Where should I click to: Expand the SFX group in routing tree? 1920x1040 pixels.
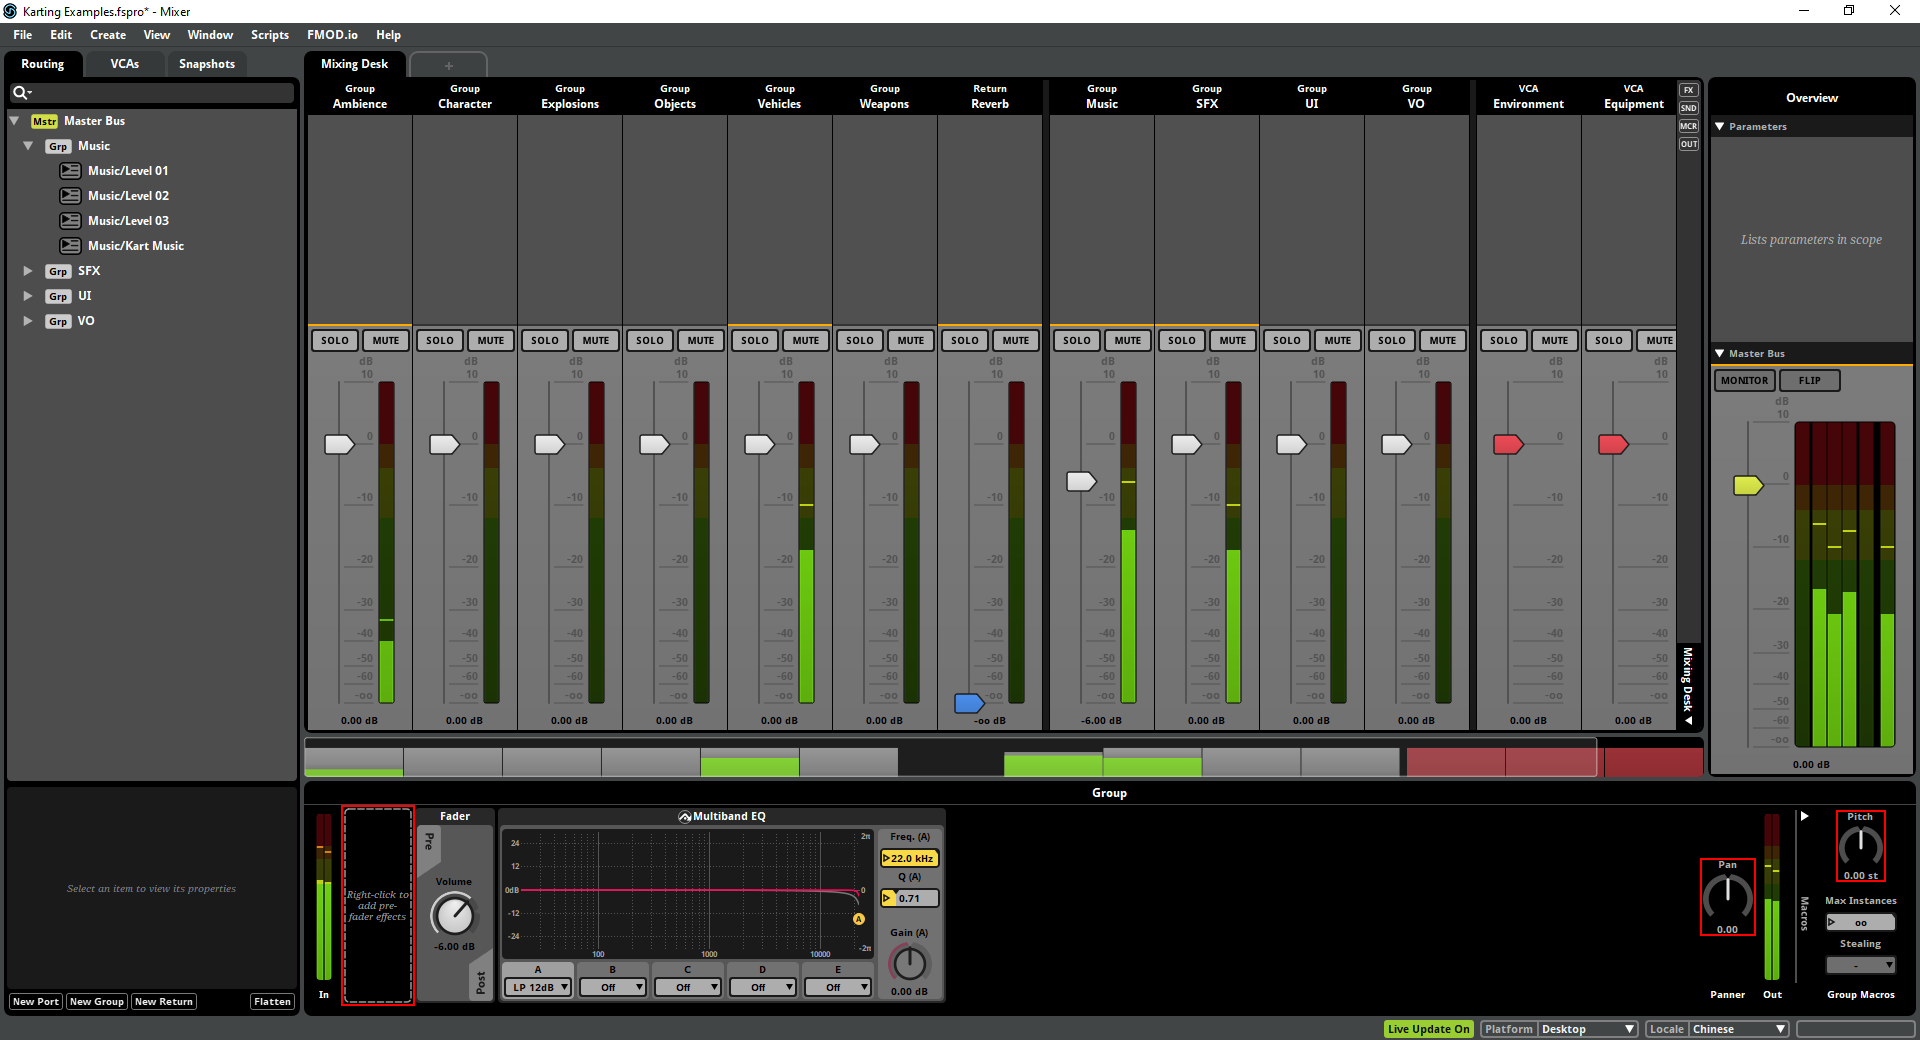tap(27, 270)
